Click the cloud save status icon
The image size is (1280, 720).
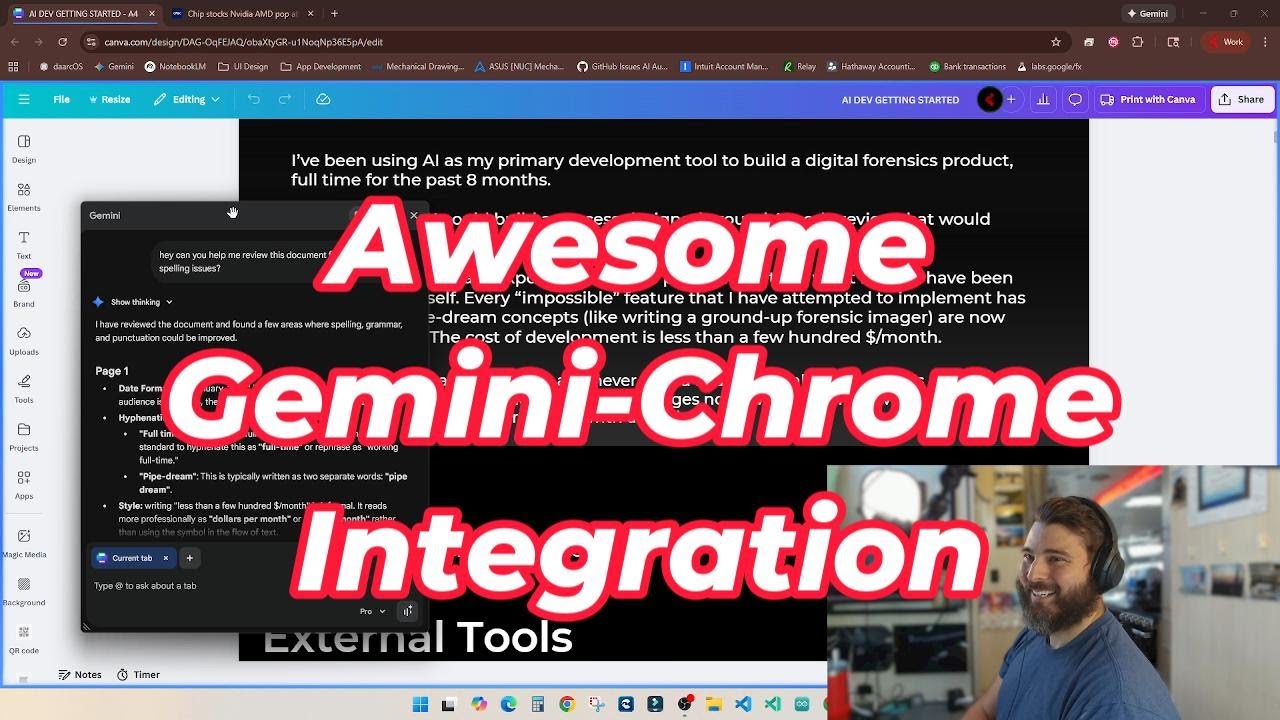323,99
